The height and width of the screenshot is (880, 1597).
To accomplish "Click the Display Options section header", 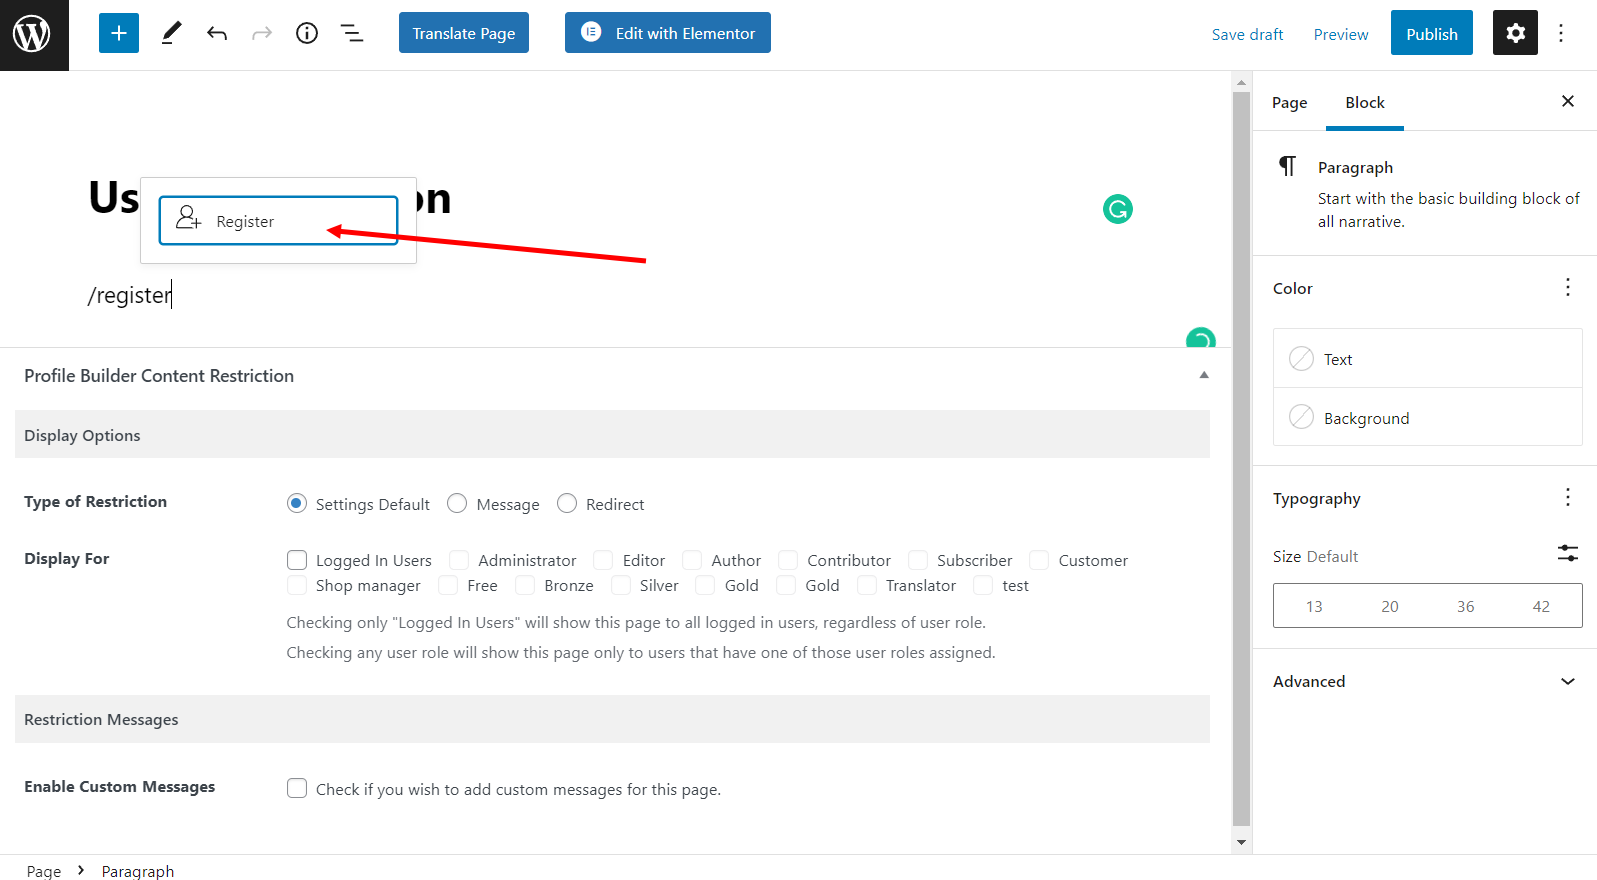I will [x=612, y=435].
